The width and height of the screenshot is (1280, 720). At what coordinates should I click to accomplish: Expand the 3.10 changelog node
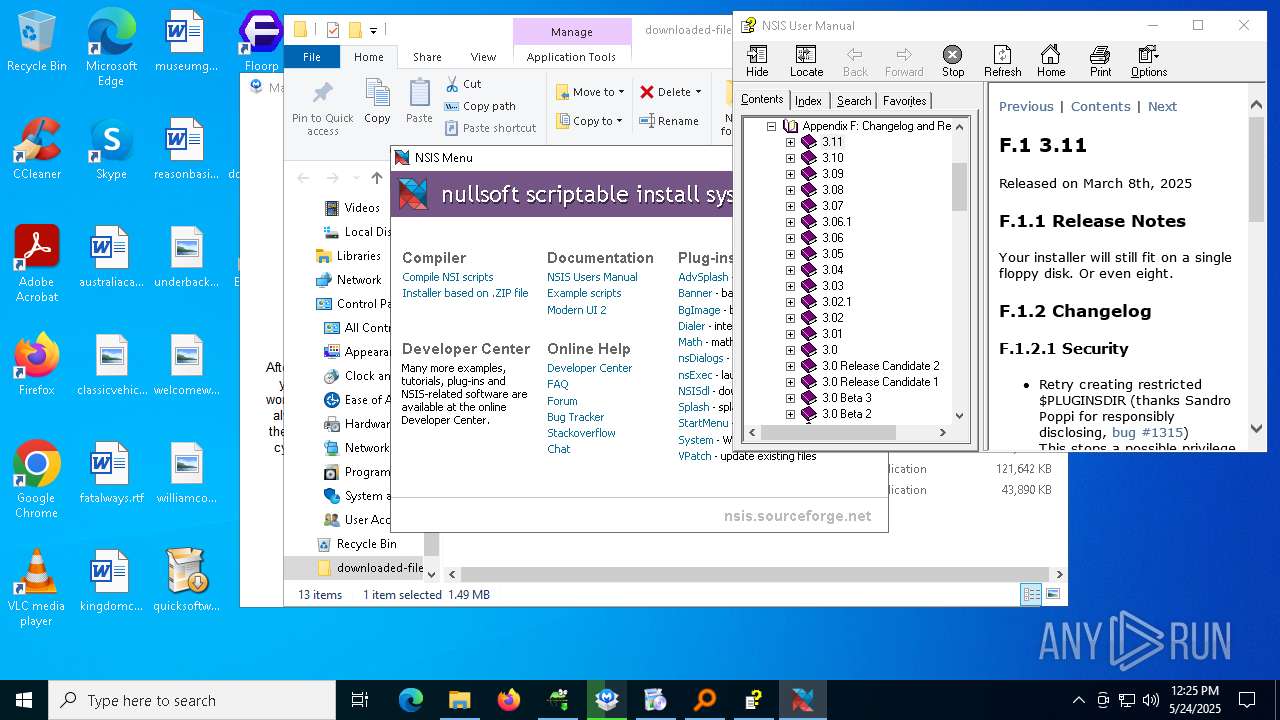pos(790,158)
